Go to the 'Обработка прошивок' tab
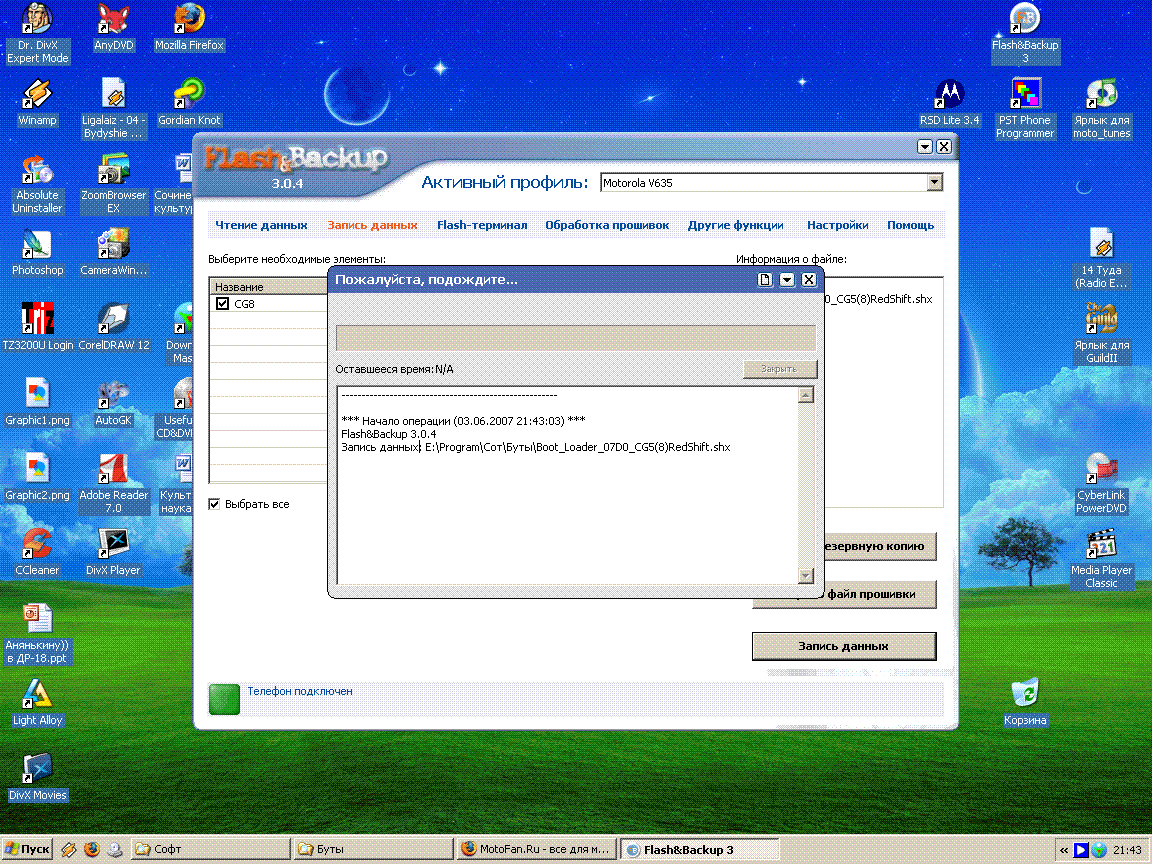Image resolution: width=1152 pixels, height=864 pixels. click(607, 225)
